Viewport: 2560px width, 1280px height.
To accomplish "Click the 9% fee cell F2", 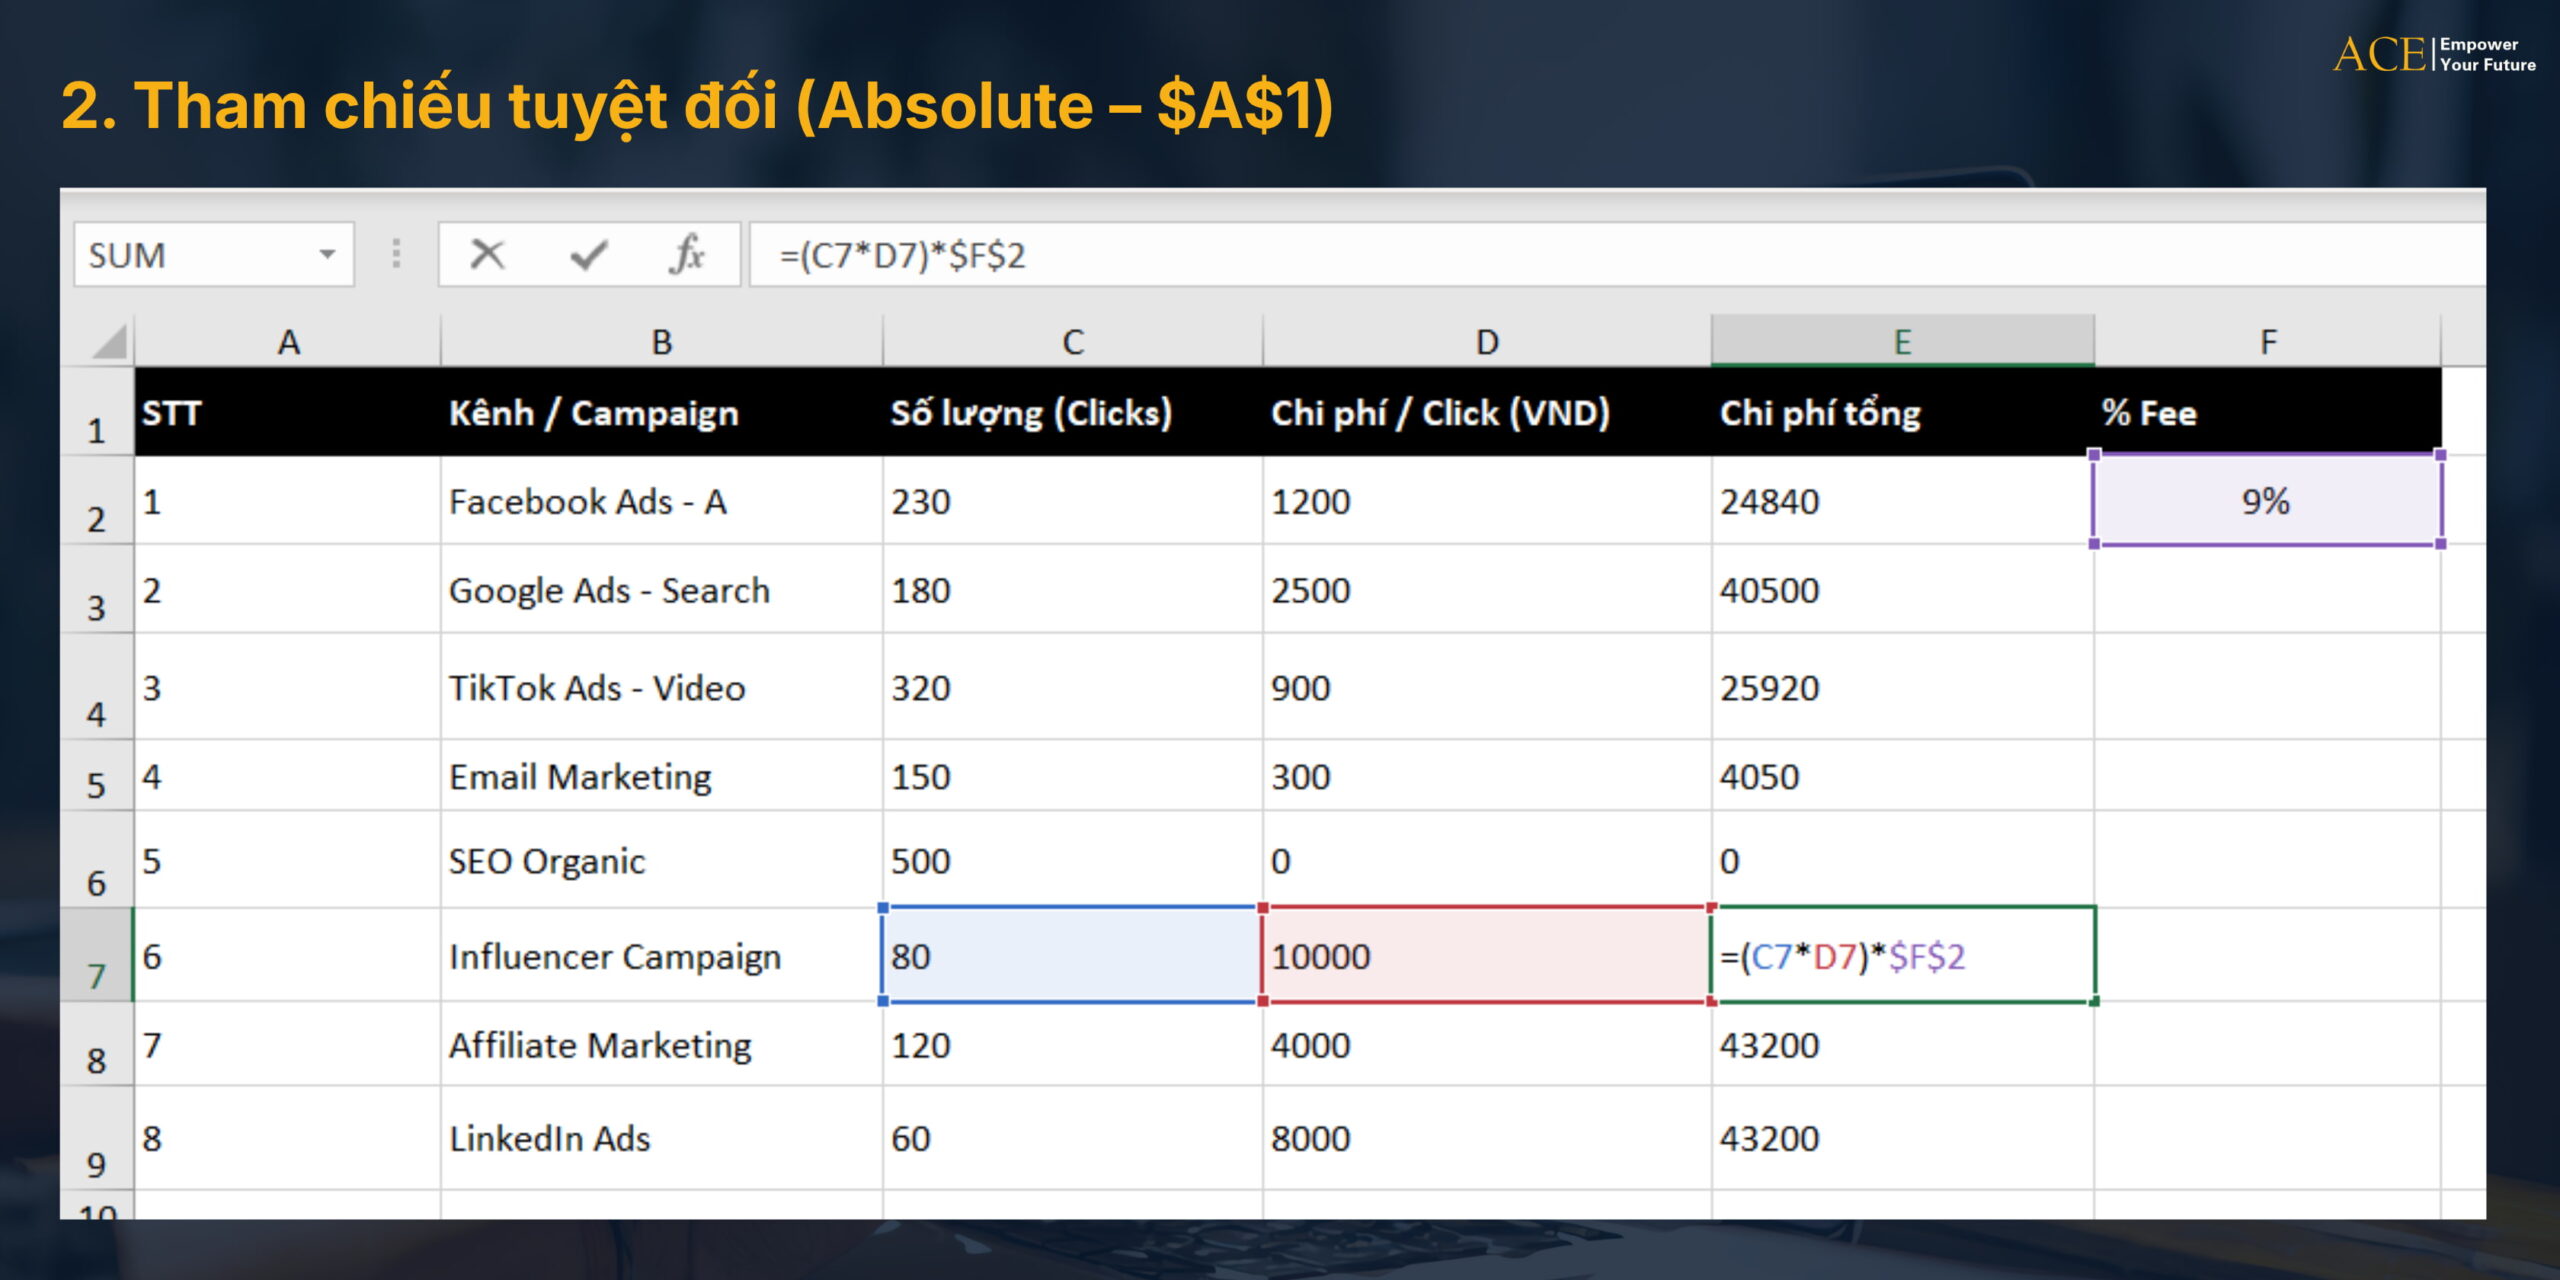I will click(x=2266, y=501).
